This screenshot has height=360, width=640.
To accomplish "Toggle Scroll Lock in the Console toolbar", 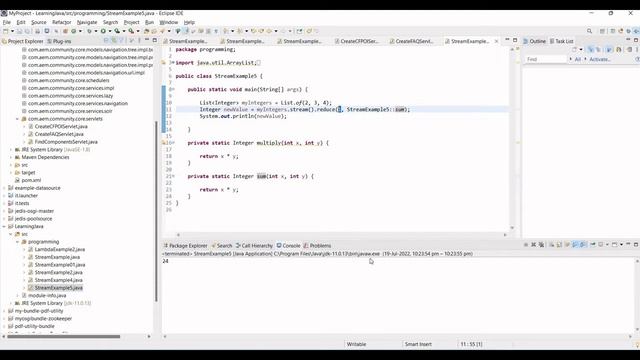I will 559,244.
